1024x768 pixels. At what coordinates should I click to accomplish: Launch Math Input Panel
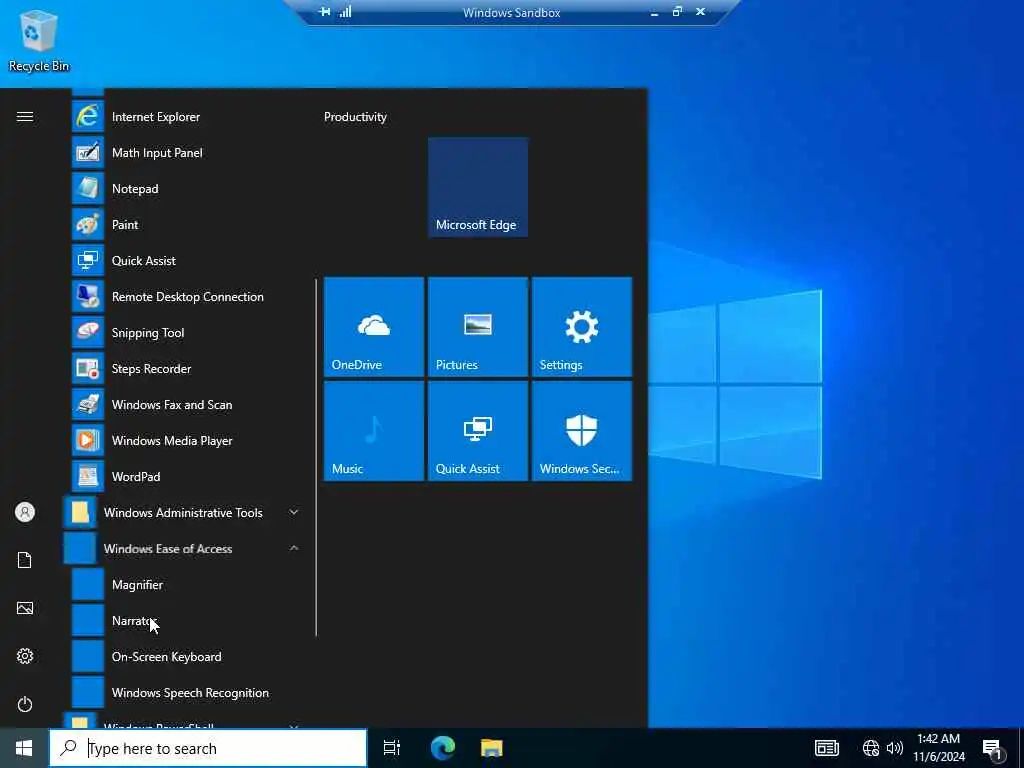186,153
